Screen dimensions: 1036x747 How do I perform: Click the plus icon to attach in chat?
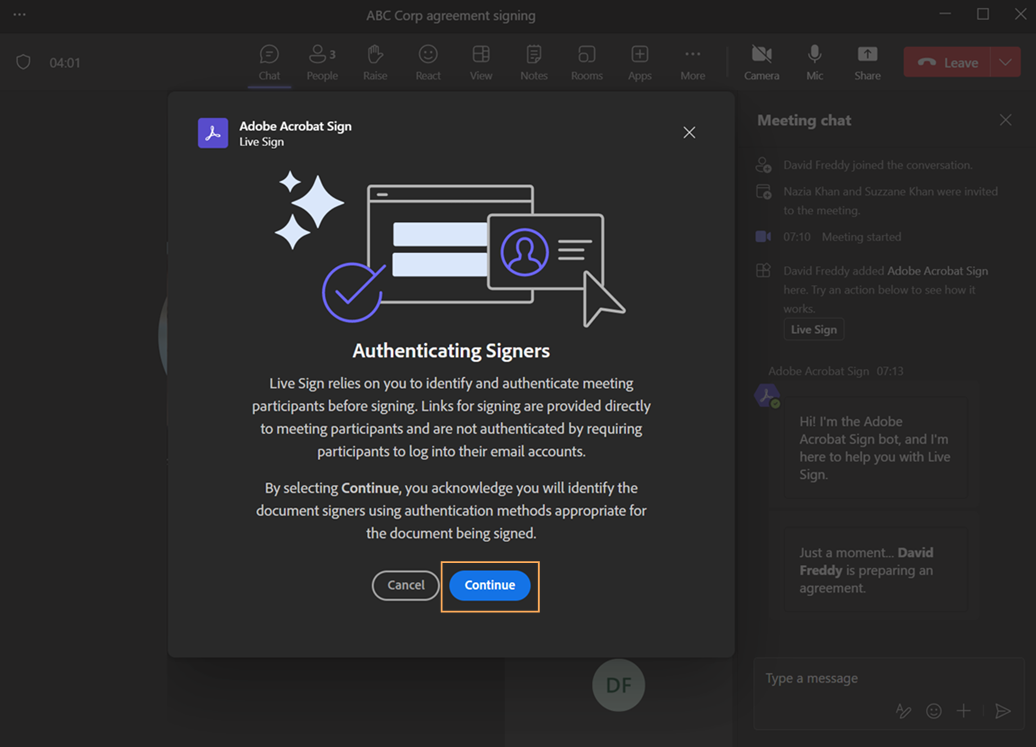(x=963, y=711)
